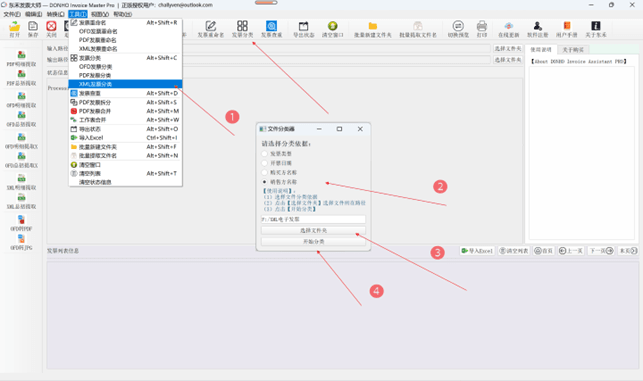The width and height of the screenshot is (643, 381).
Task: Click the 导入Excel button above invoice list
Action: click(x=477, y=251)
